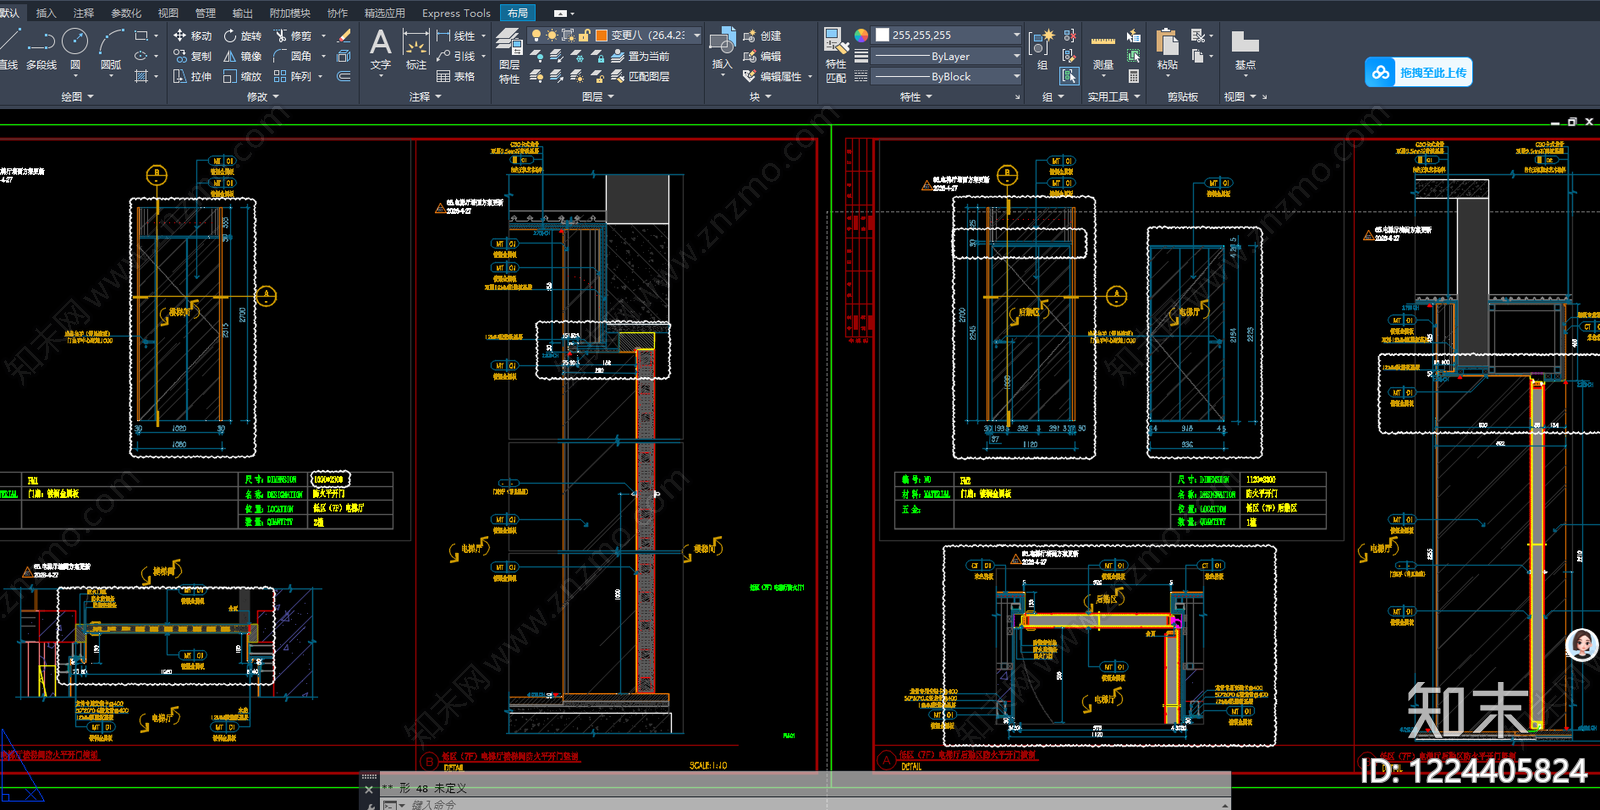Click the Paste (粘贴) icon
The width and height of the screenshot is (1600, 810).
pyautogui.click(x=1167, y=50)
